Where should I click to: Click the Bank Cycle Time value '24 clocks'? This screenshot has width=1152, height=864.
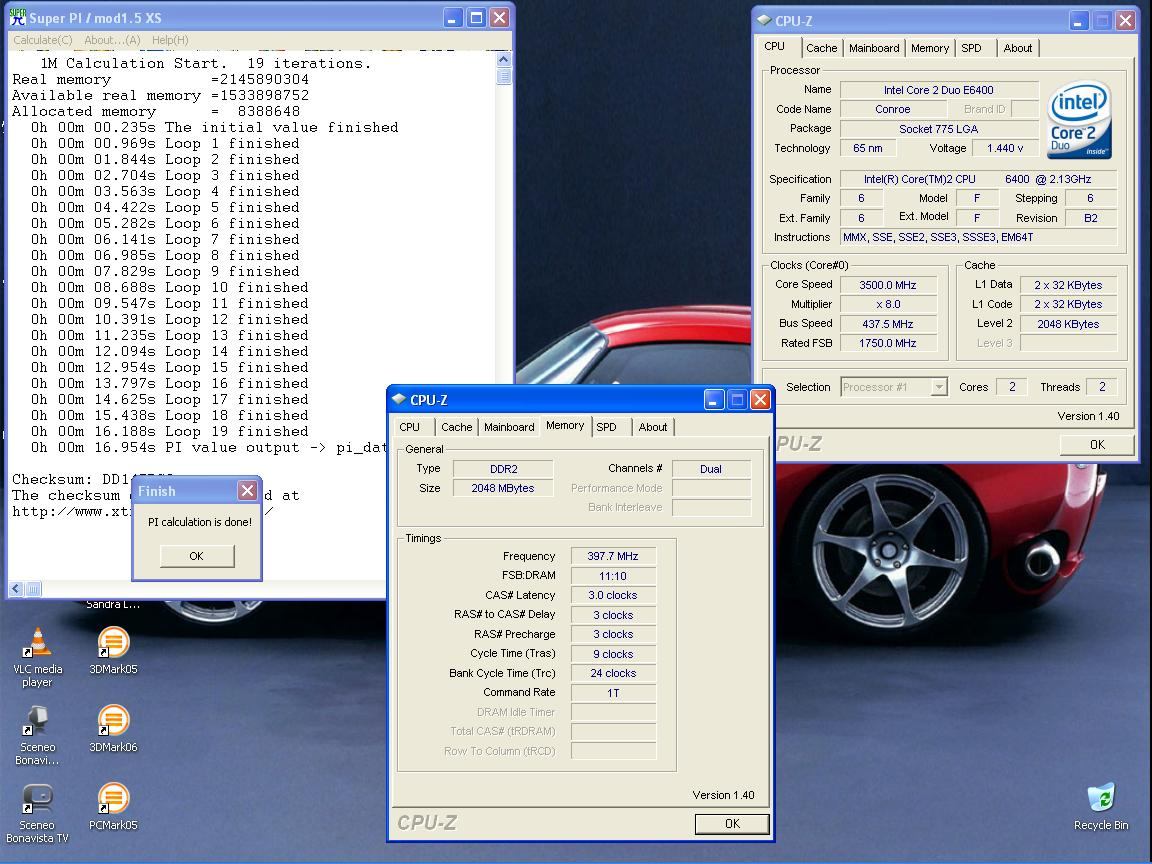tap(613, 673)
